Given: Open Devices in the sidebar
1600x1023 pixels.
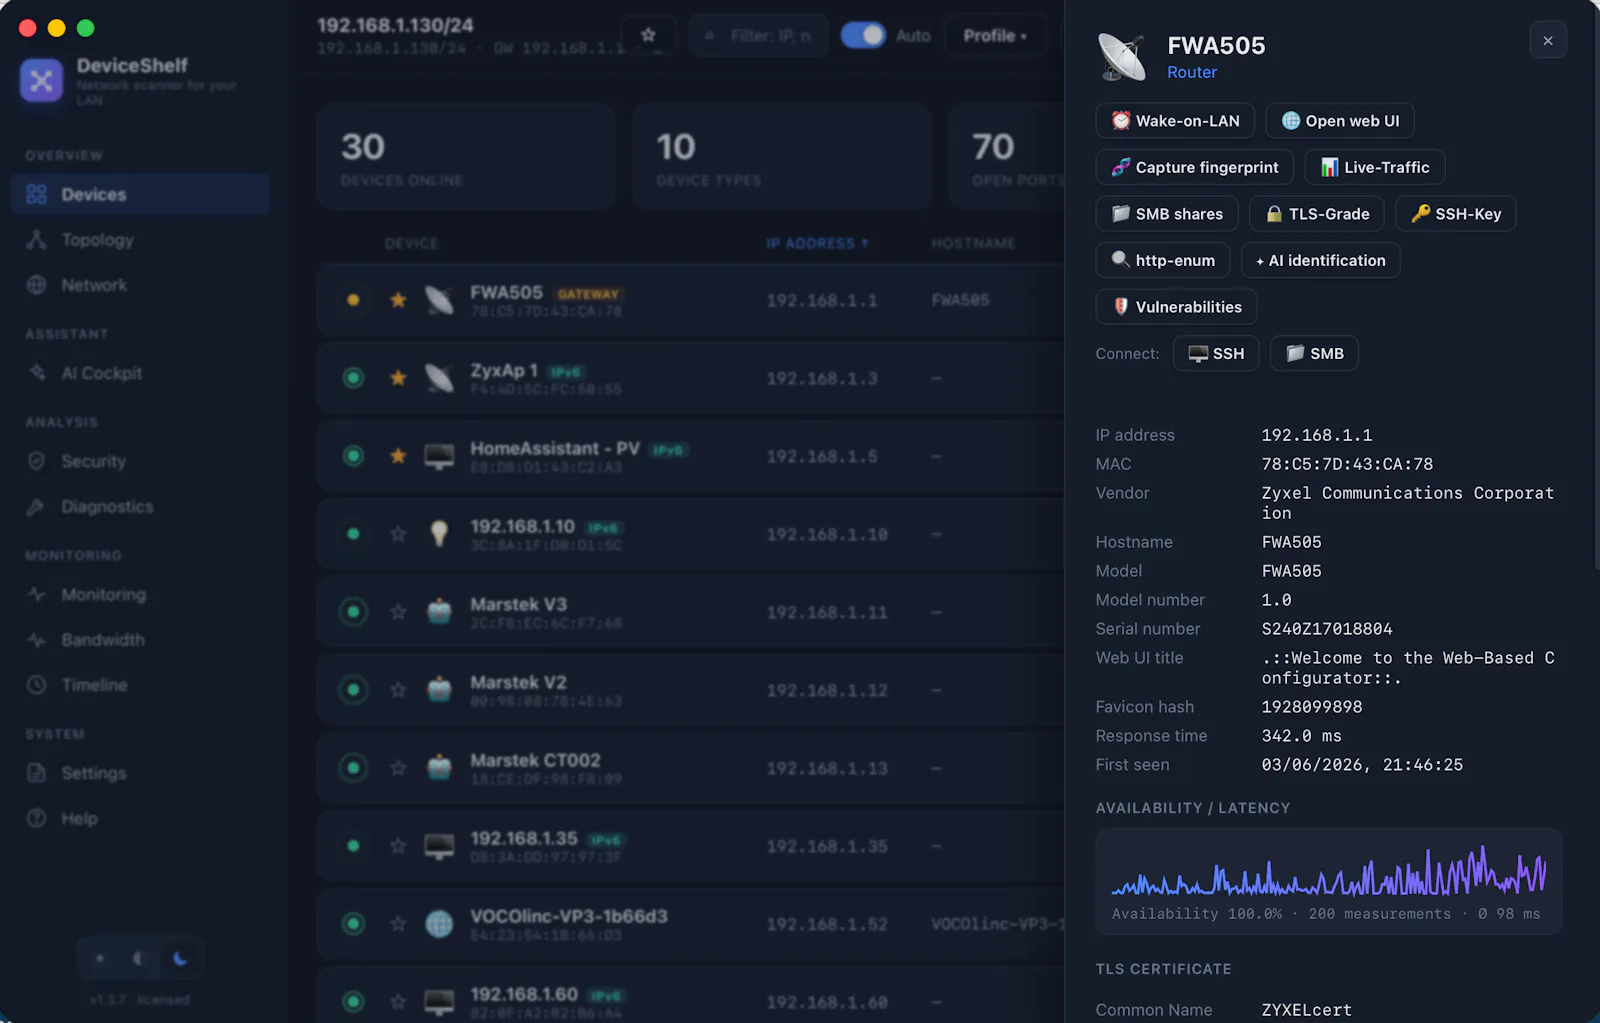Looking at the screenshot, I should click(140, 194).
